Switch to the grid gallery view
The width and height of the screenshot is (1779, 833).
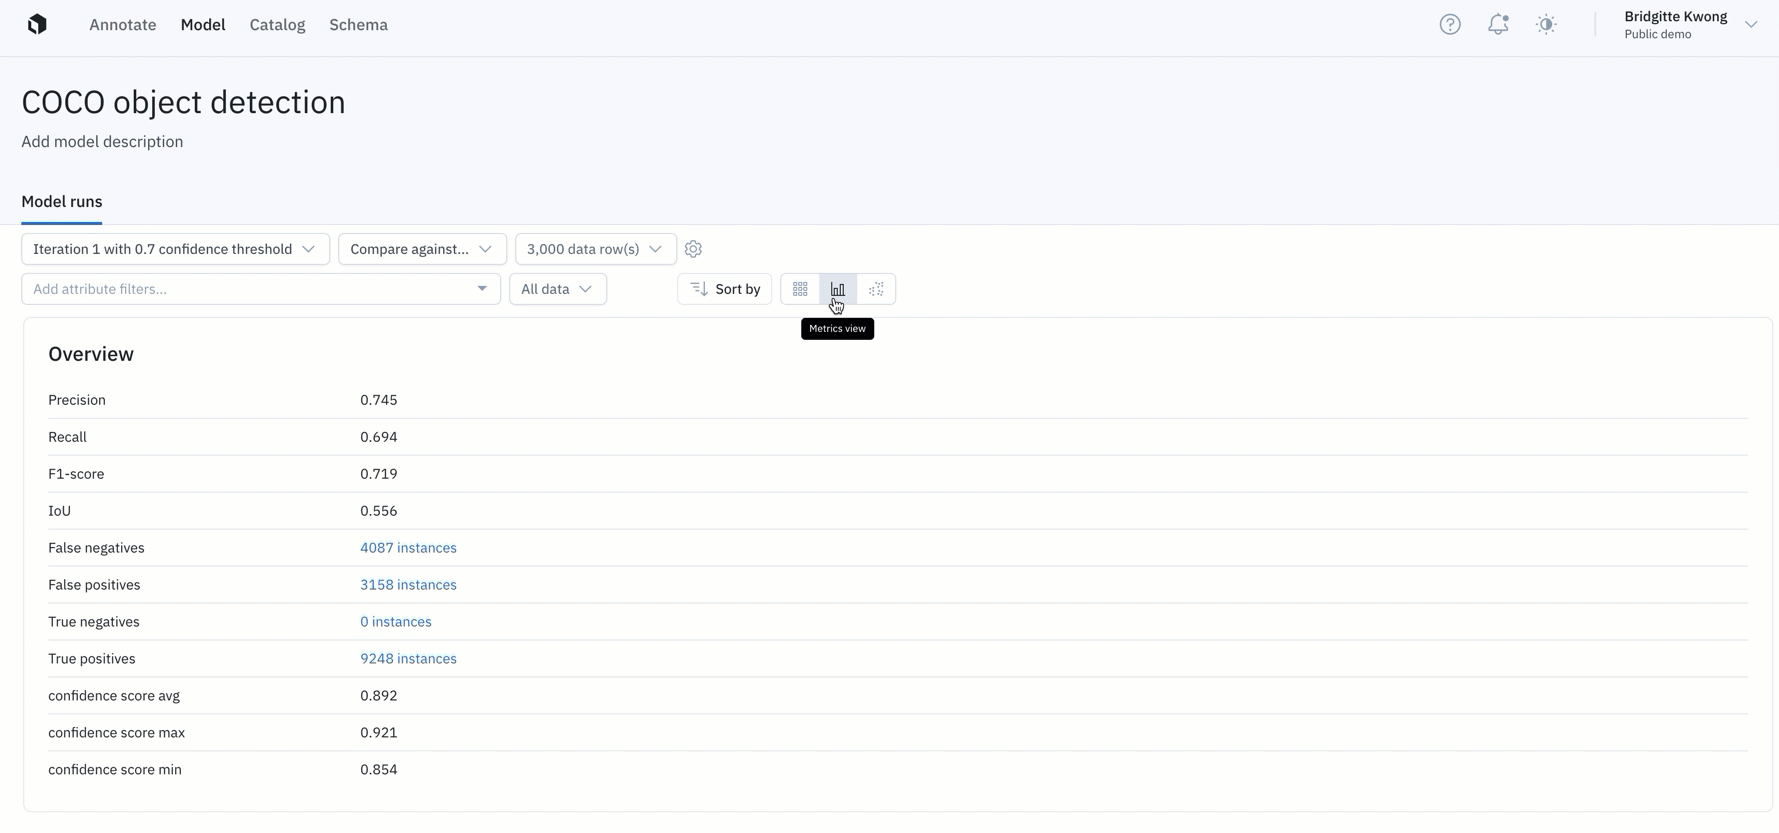coord(800,289)
